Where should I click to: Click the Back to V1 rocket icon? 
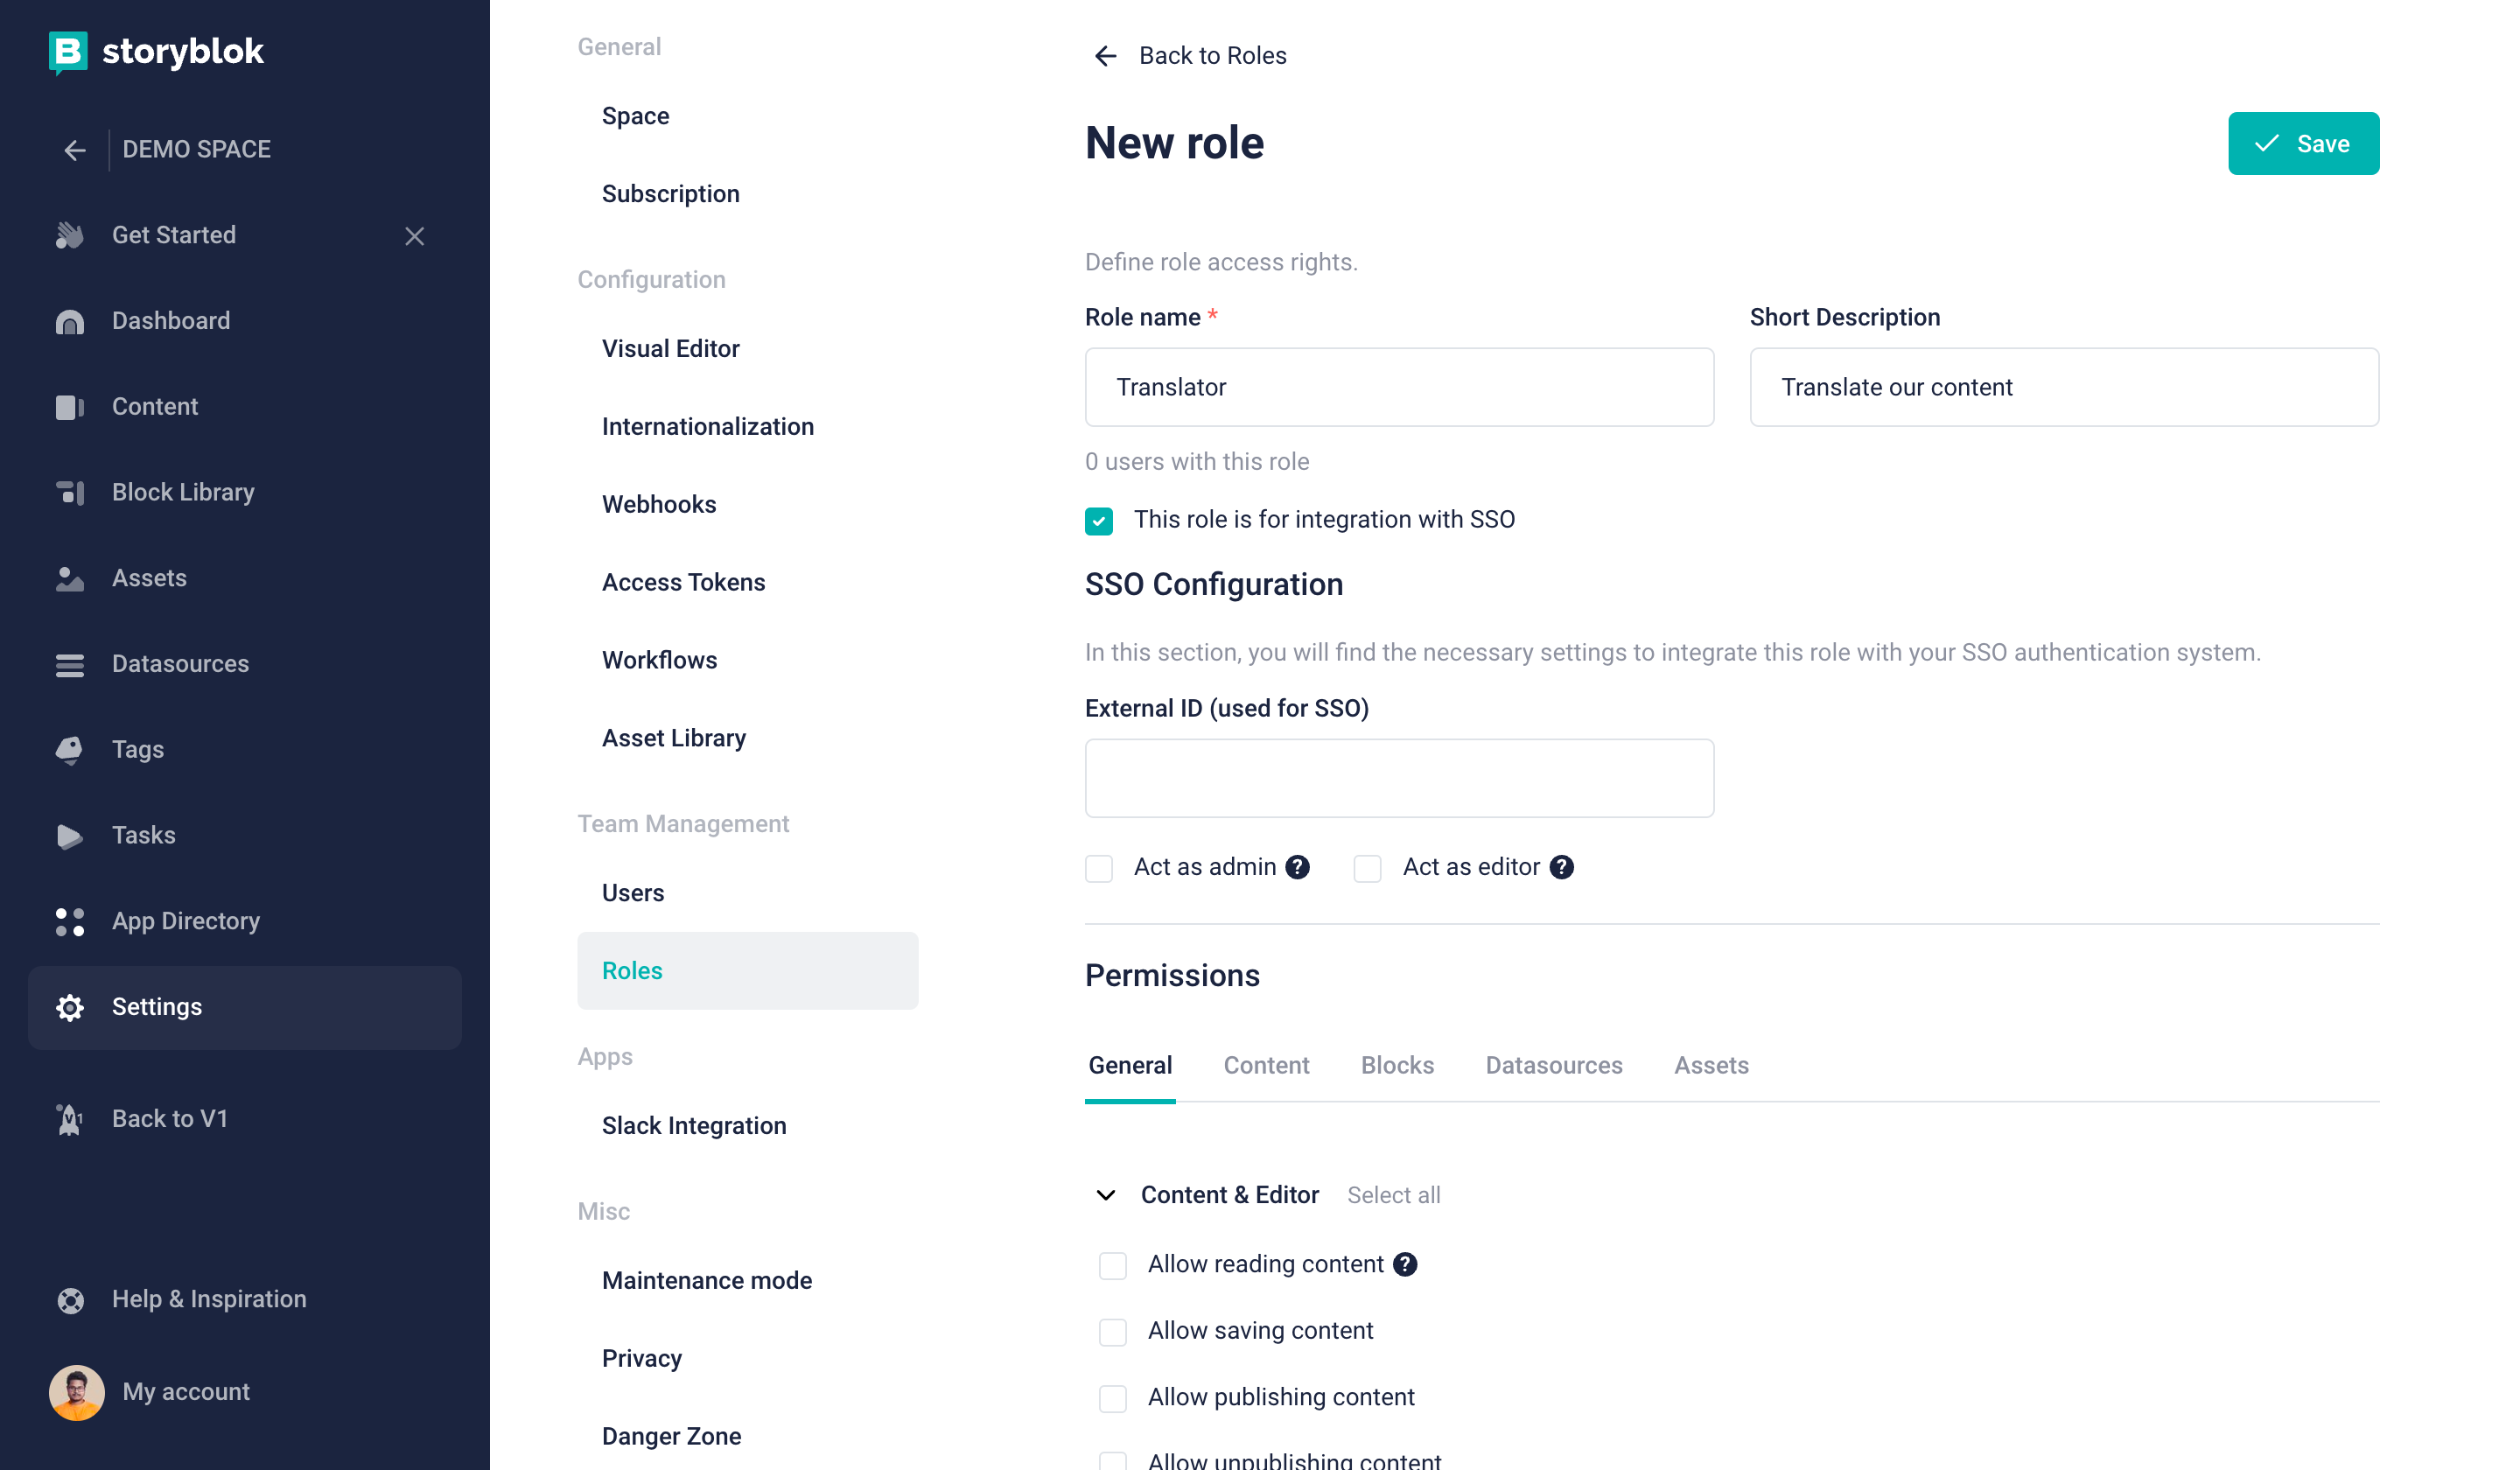click(69, 1119)
